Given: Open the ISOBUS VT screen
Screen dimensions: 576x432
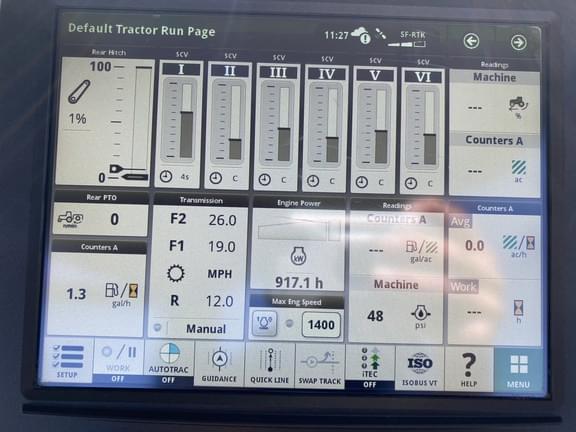Looking at the screenshot, I should point(420,367).
